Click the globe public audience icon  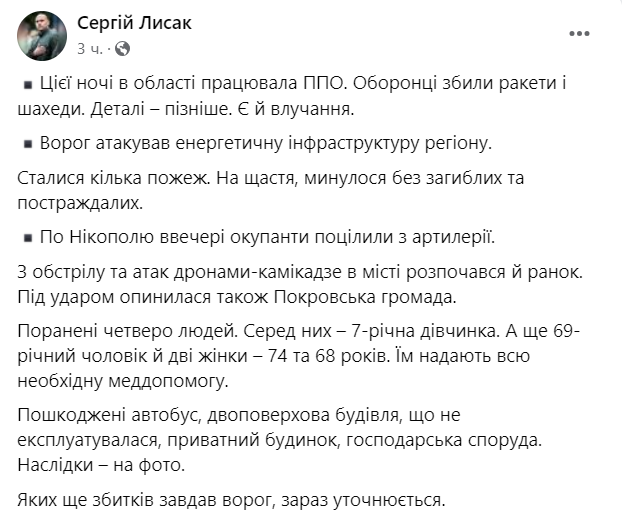[x=123, y=47]
